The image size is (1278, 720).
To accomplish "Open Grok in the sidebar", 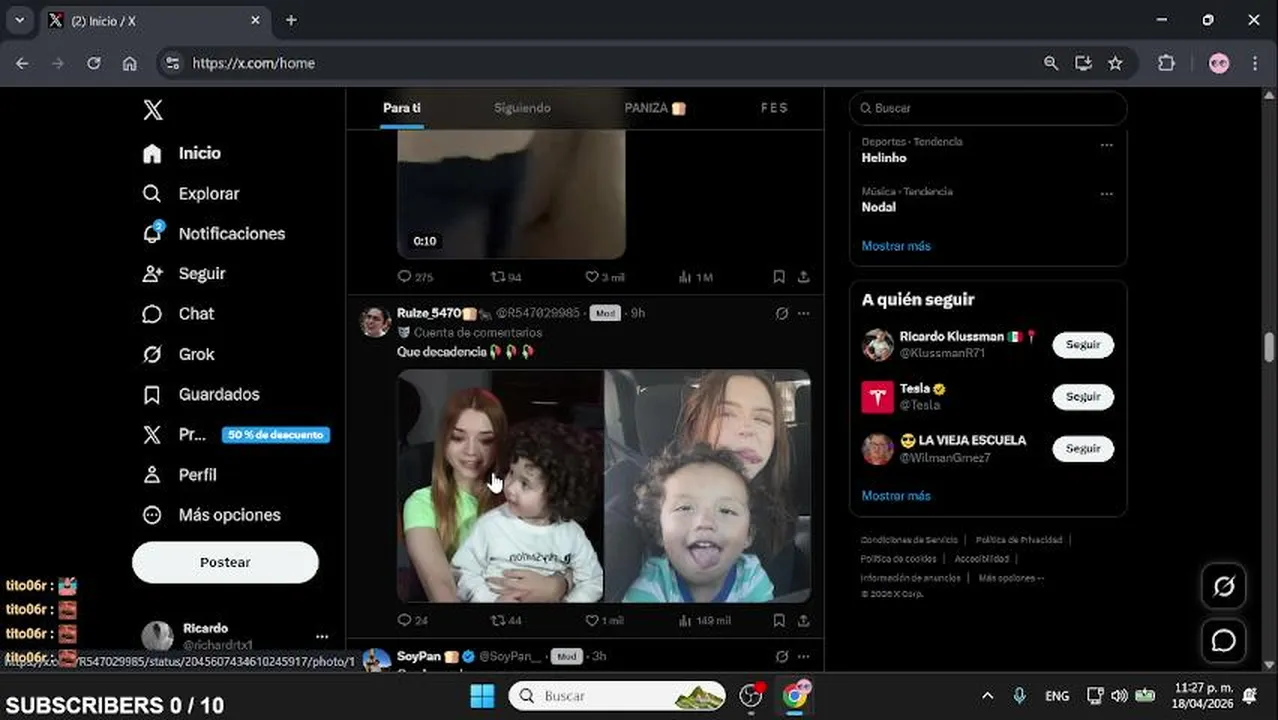I will [178, 354].
